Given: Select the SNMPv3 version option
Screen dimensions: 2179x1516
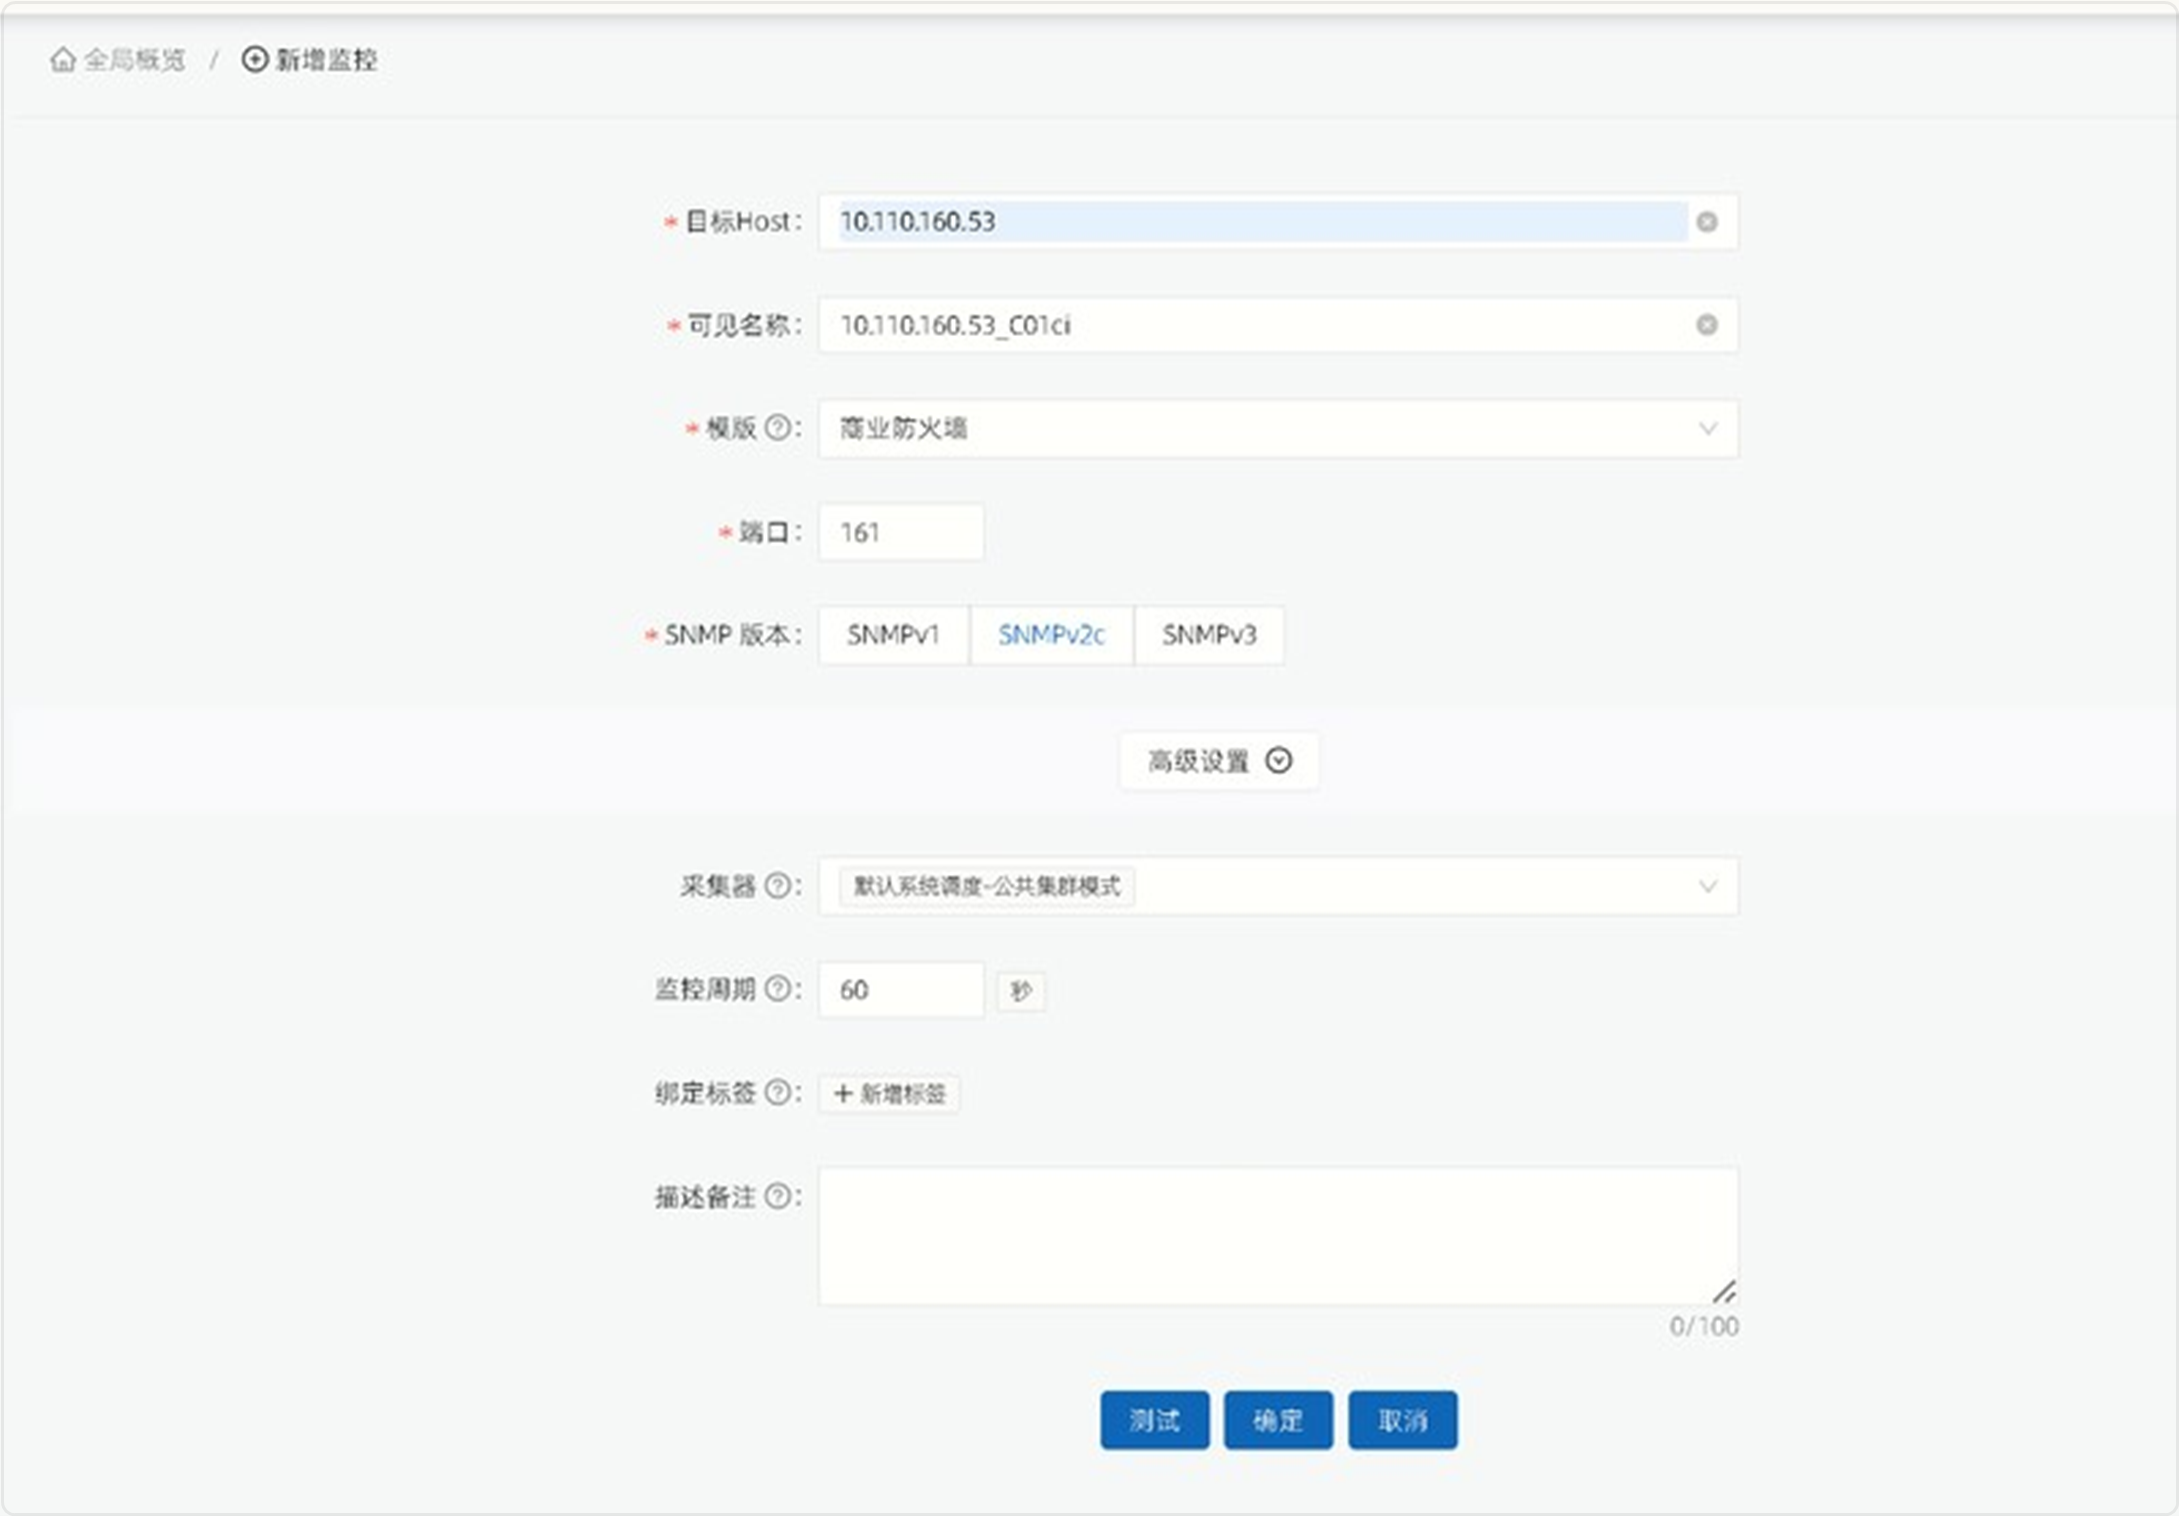Looking at the screenshot, I should [x=1209, y=634].
